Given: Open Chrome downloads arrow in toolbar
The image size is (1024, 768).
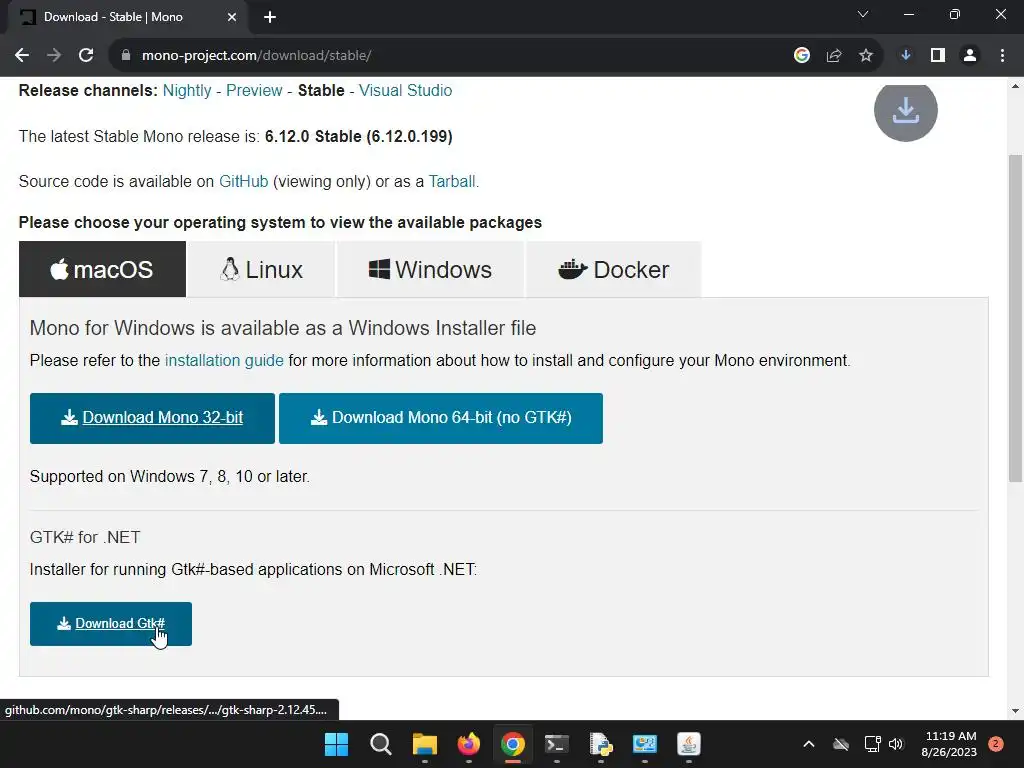Looking at the screenshot, I should tap(906, 56).
